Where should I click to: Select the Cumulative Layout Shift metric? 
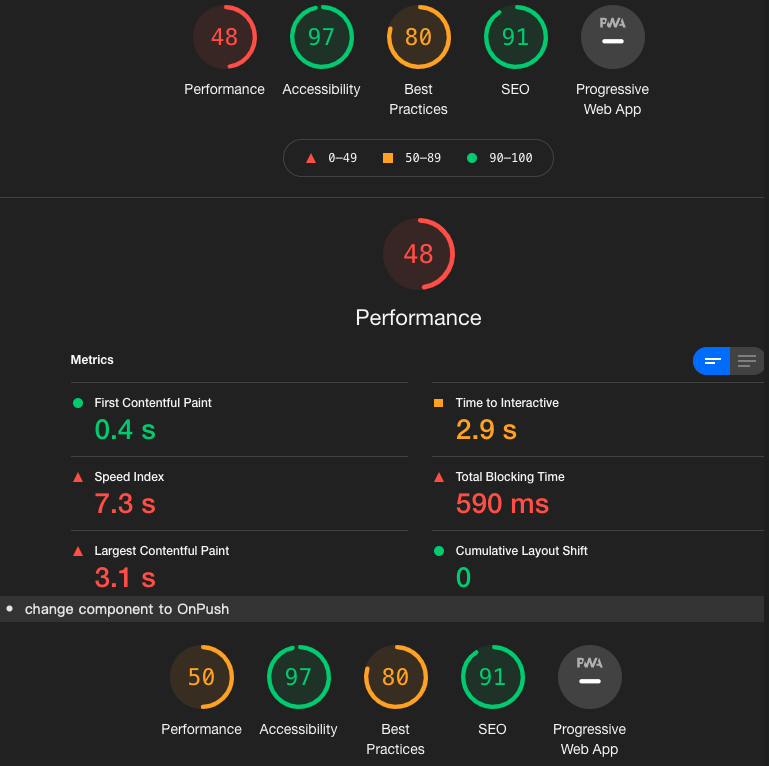598,564
